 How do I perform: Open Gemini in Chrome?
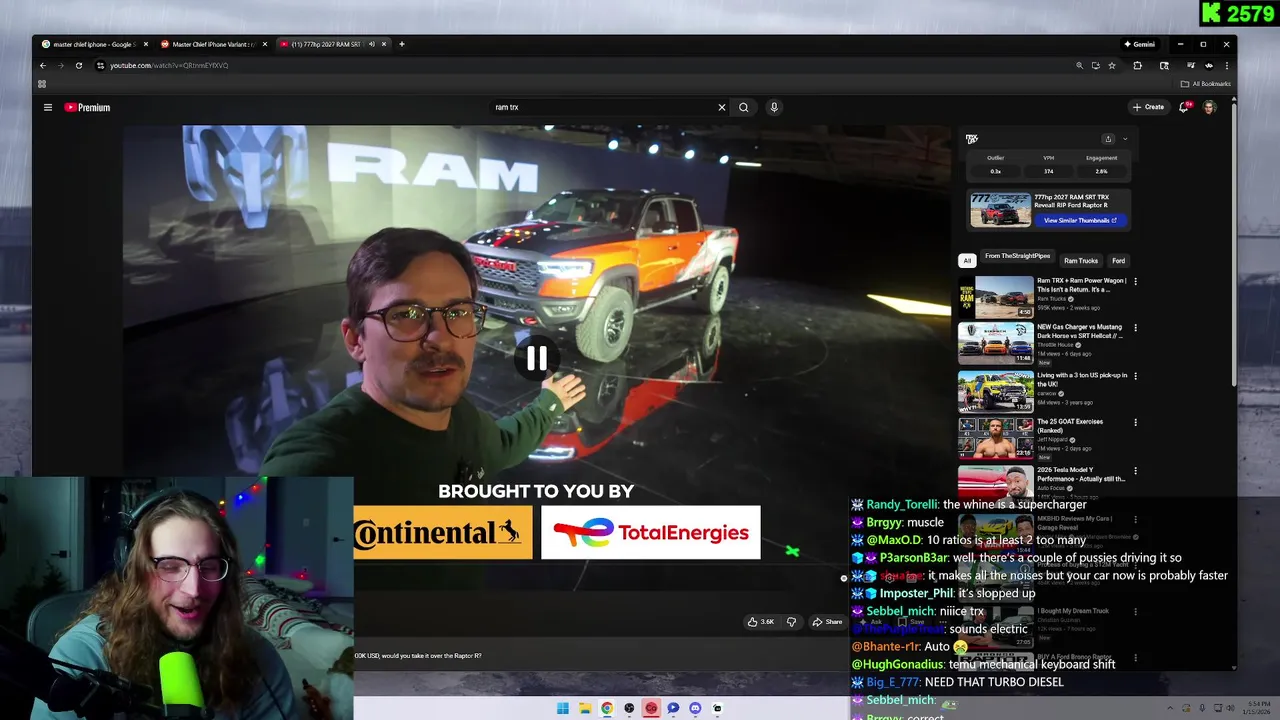pyautogui.click(x=1139, y=44)
